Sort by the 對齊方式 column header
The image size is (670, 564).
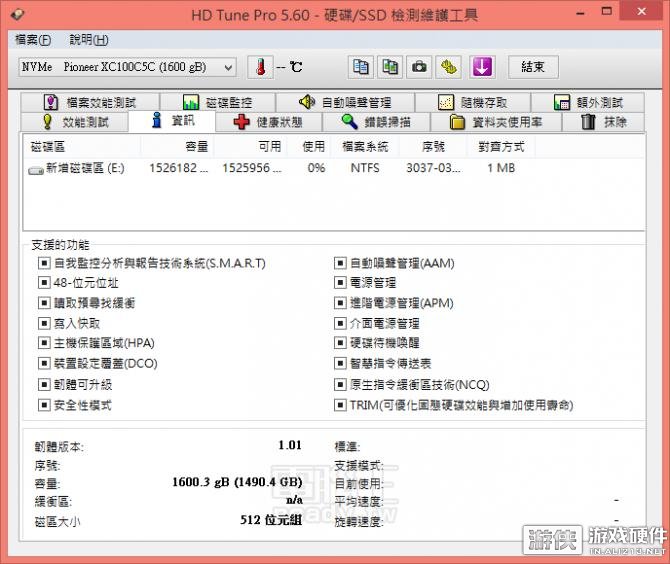[x=501, y=147]
